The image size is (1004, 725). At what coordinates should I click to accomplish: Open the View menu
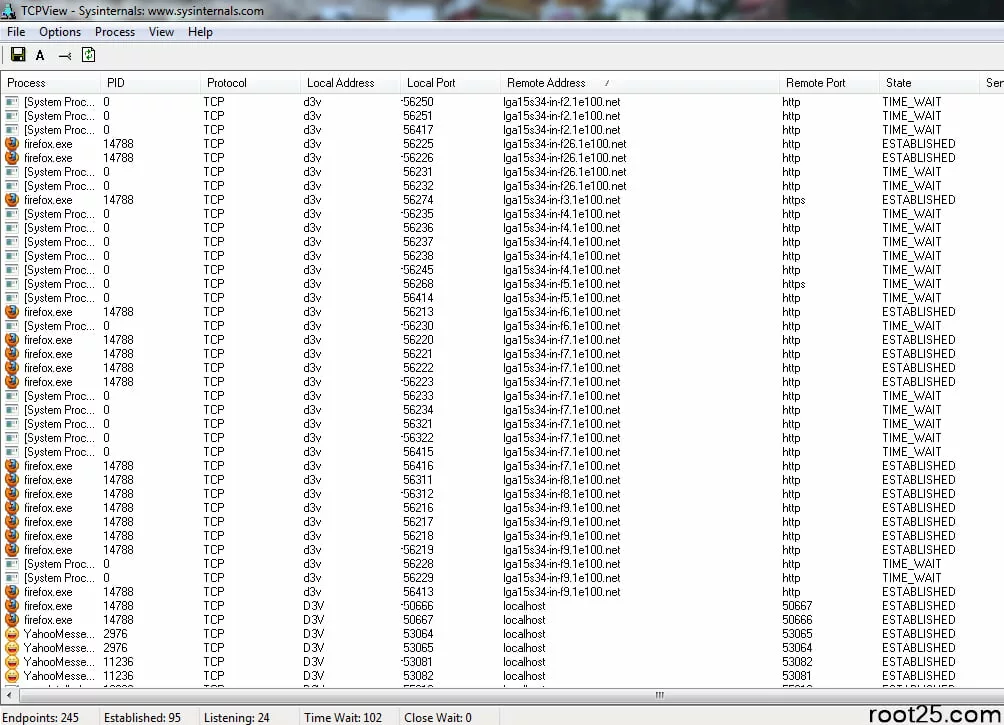pyautogui.click(x=161, y=32)
